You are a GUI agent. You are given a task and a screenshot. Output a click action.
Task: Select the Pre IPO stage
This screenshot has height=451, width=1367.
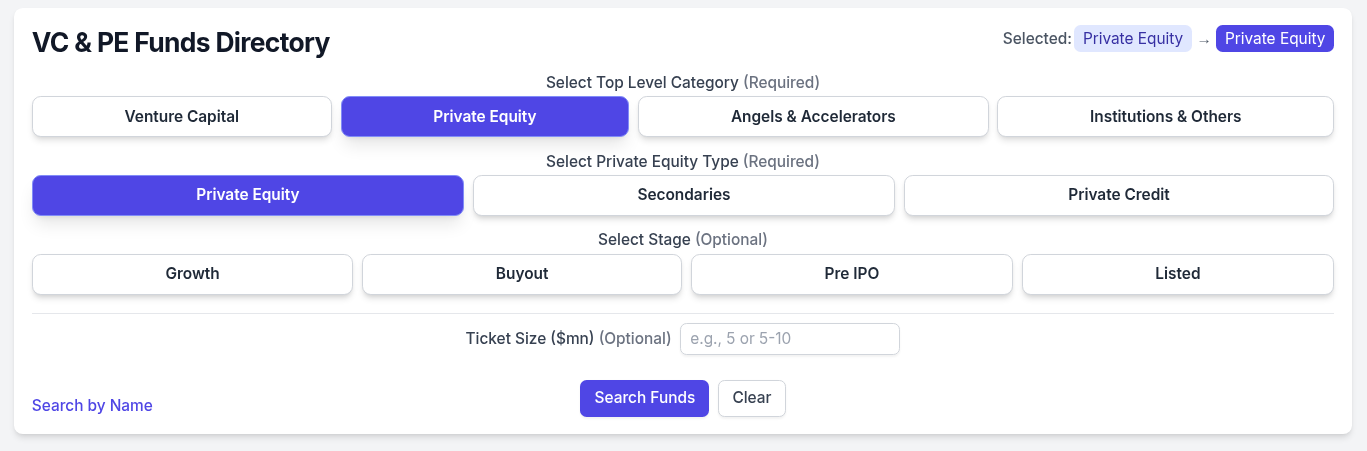851,274
